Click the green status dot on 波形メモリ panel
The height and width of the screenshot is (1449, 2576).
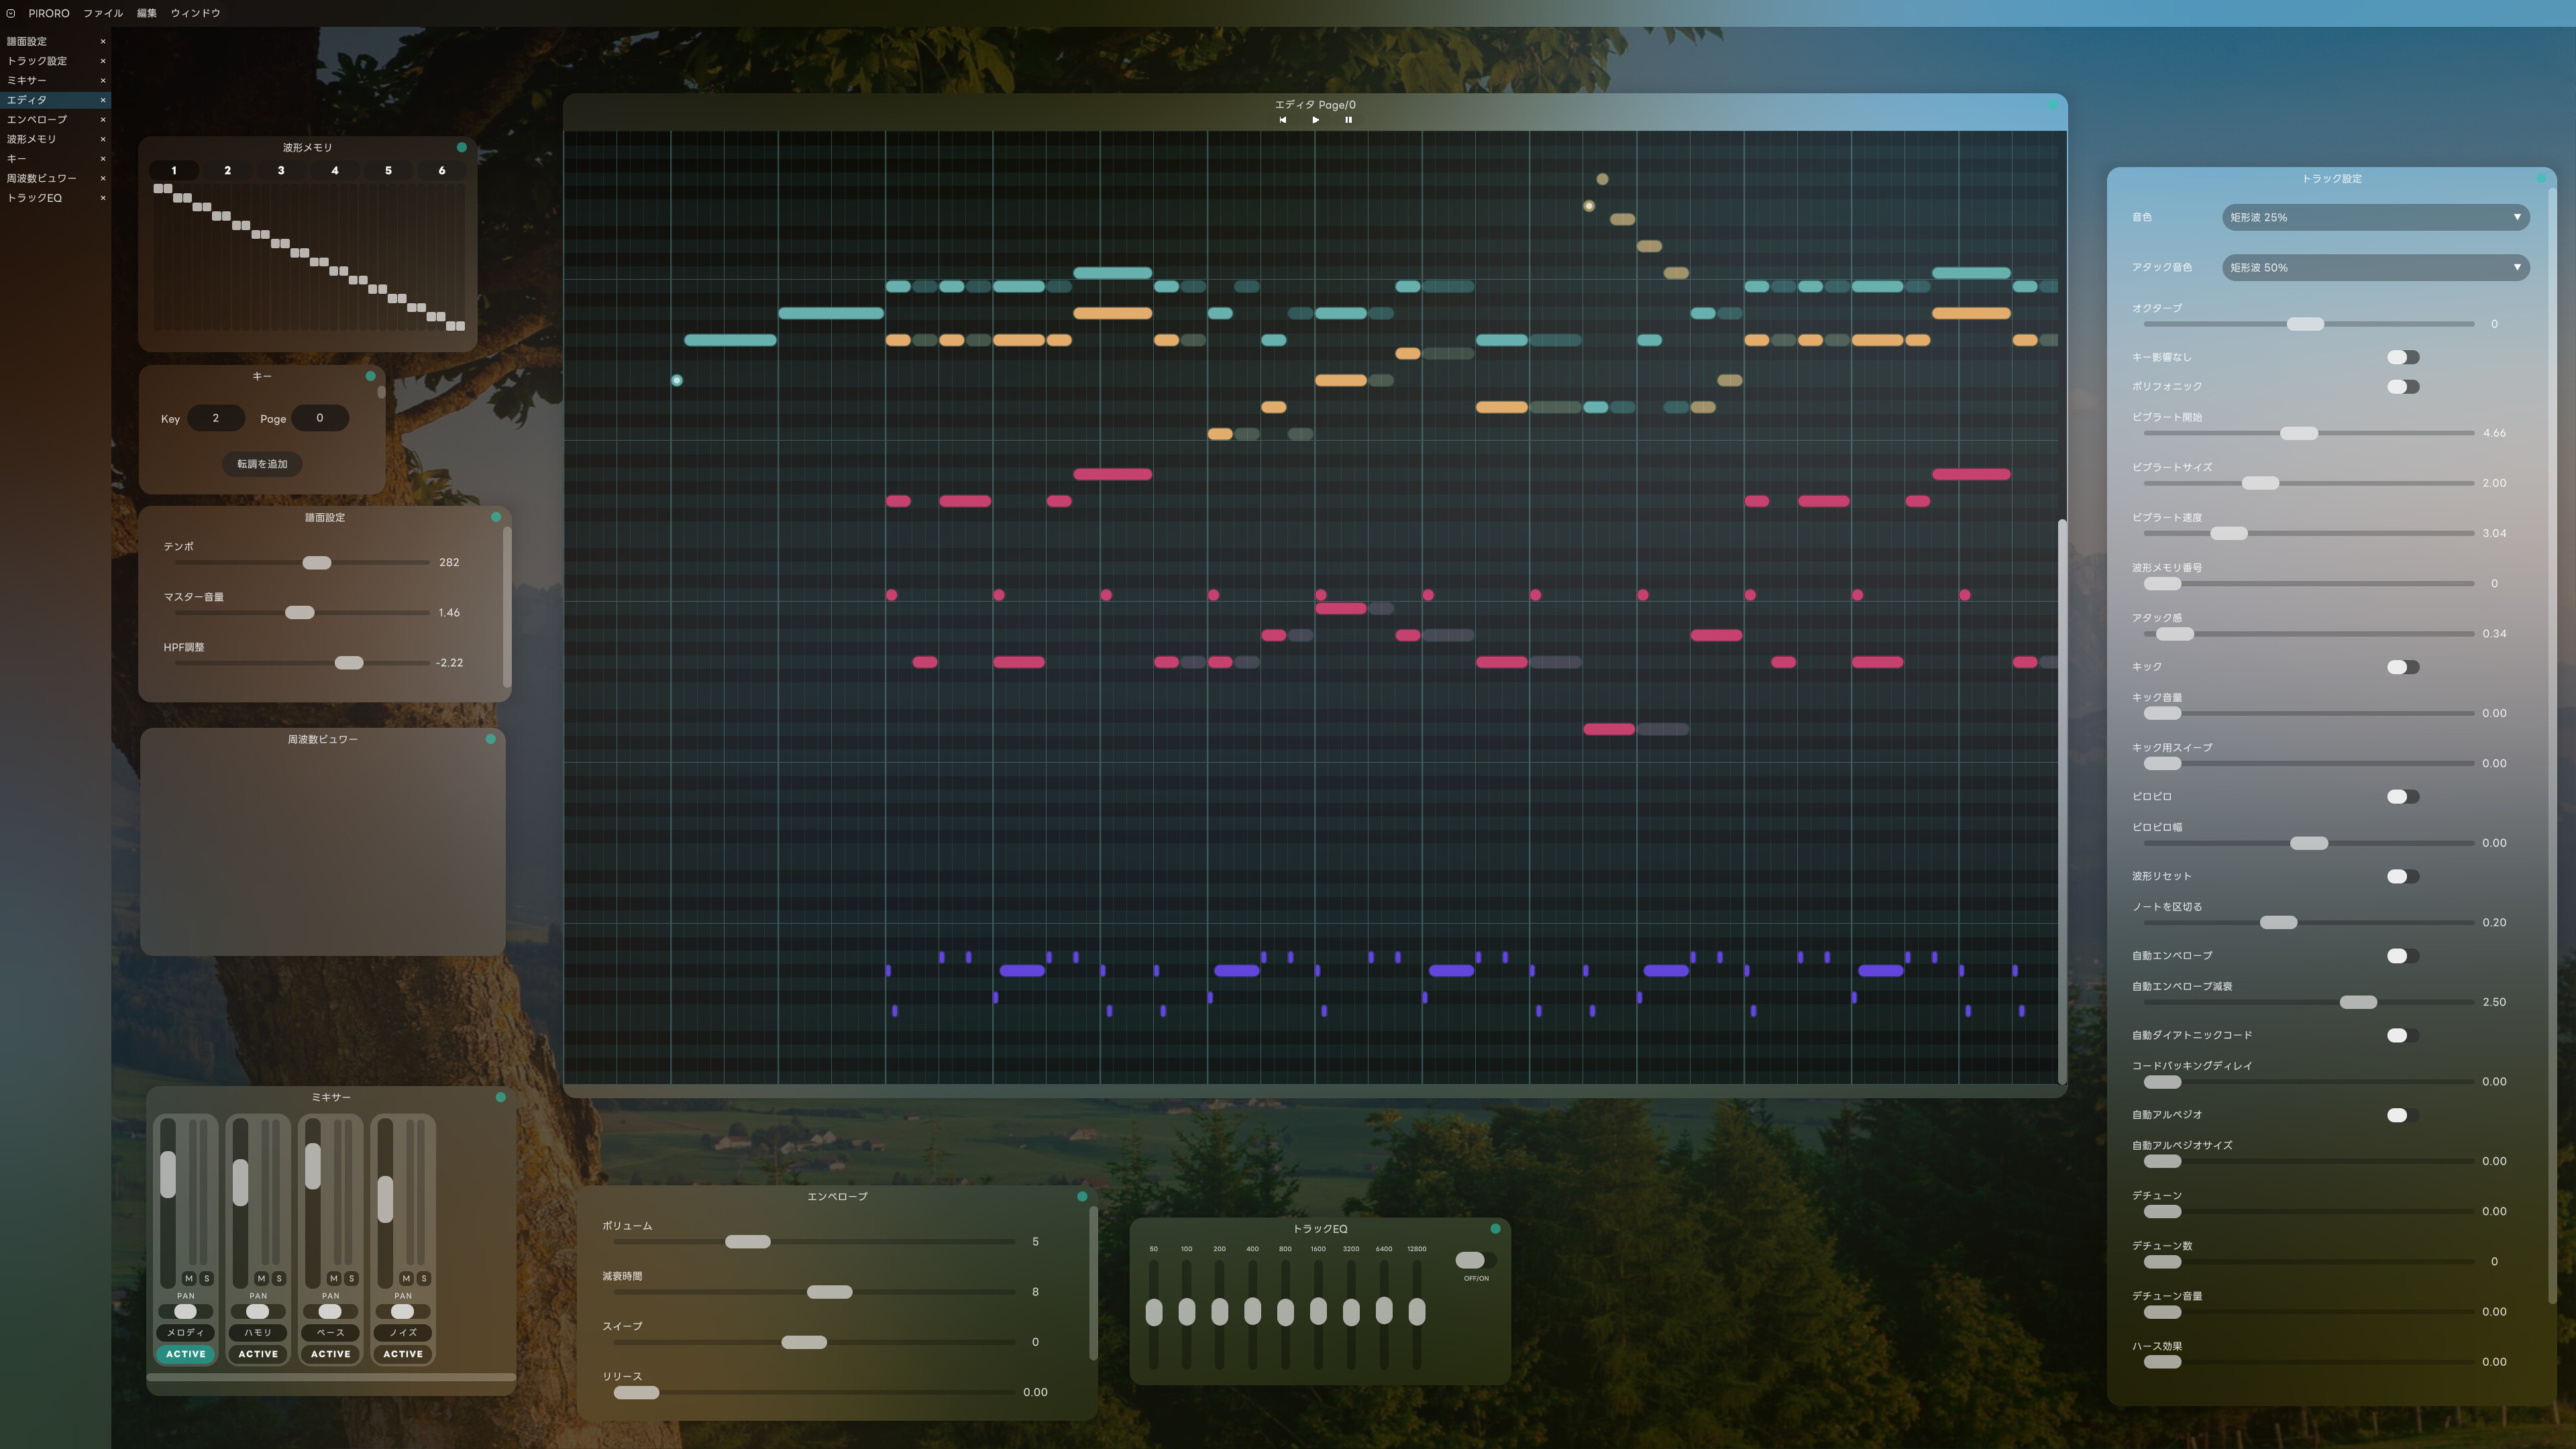click(462, 146)
